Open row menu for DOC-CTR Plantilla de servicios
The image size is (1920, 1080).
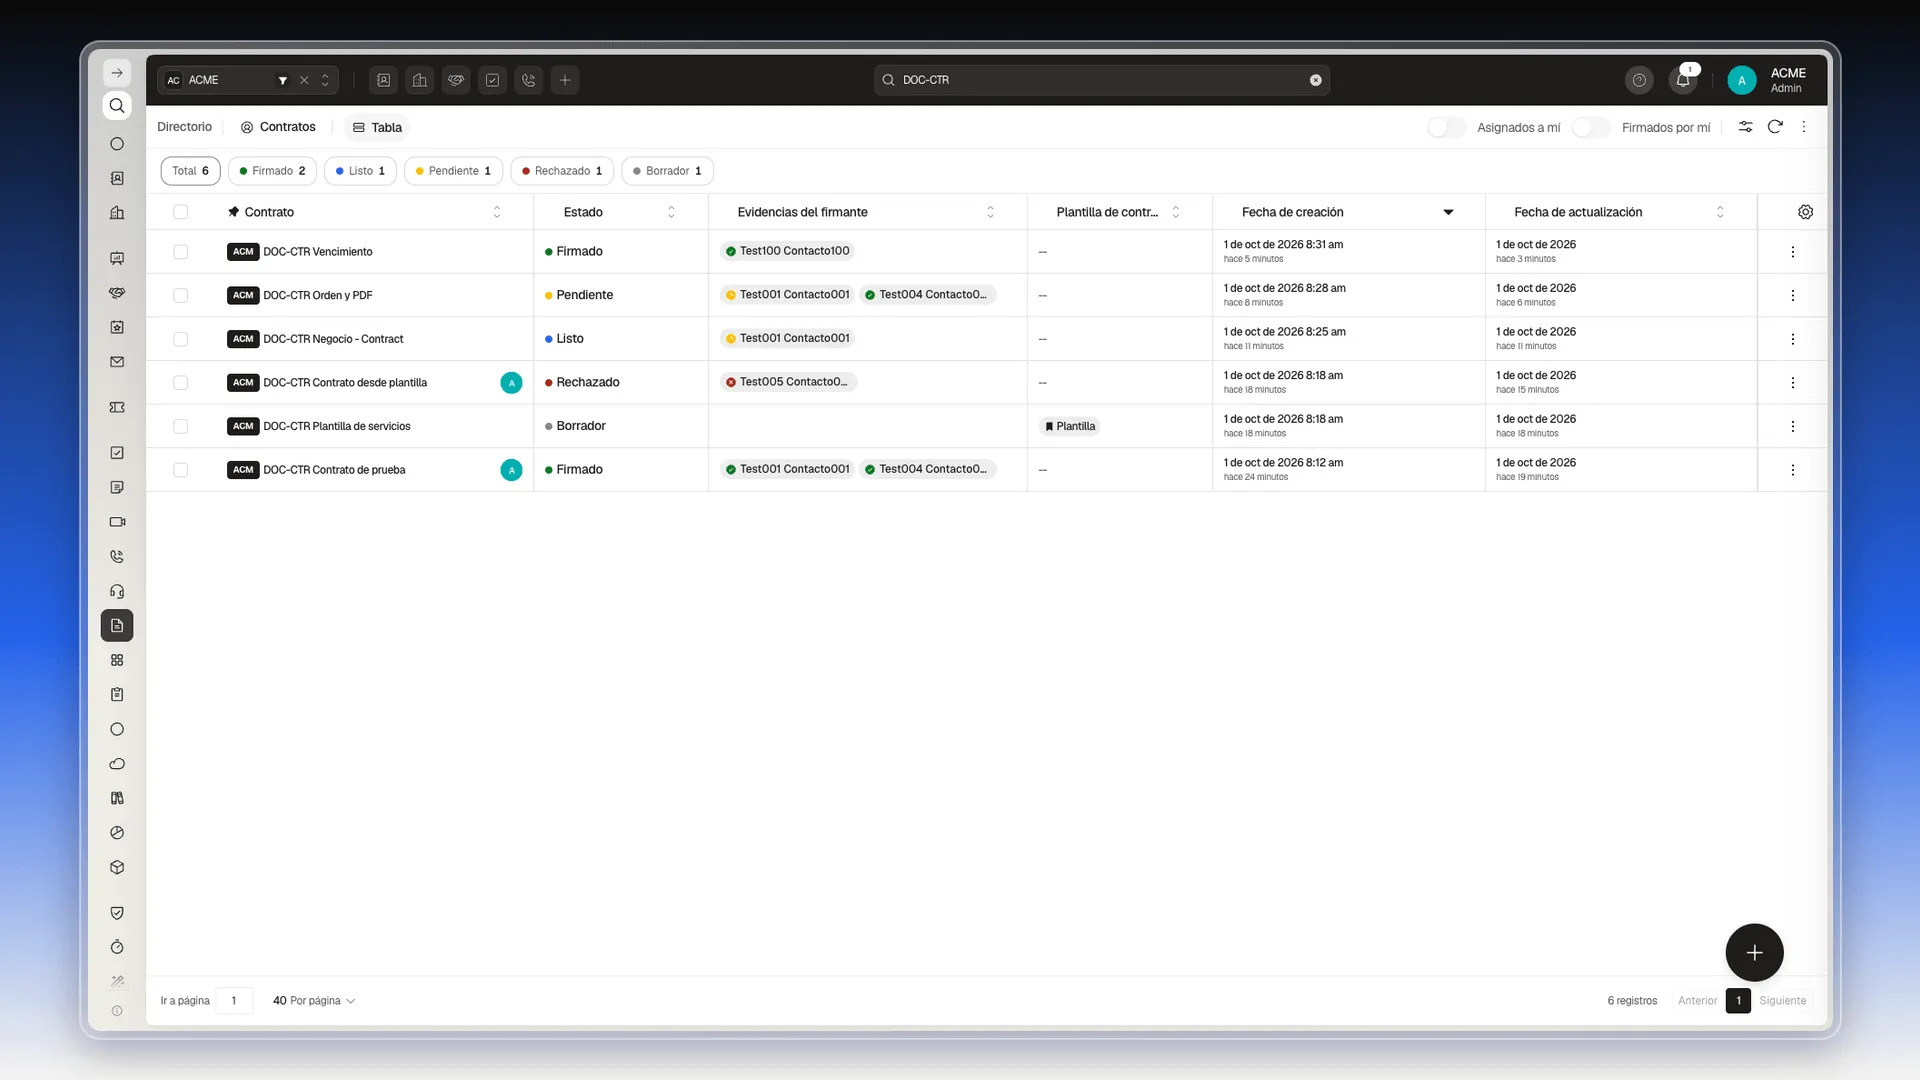point(1792,426)
